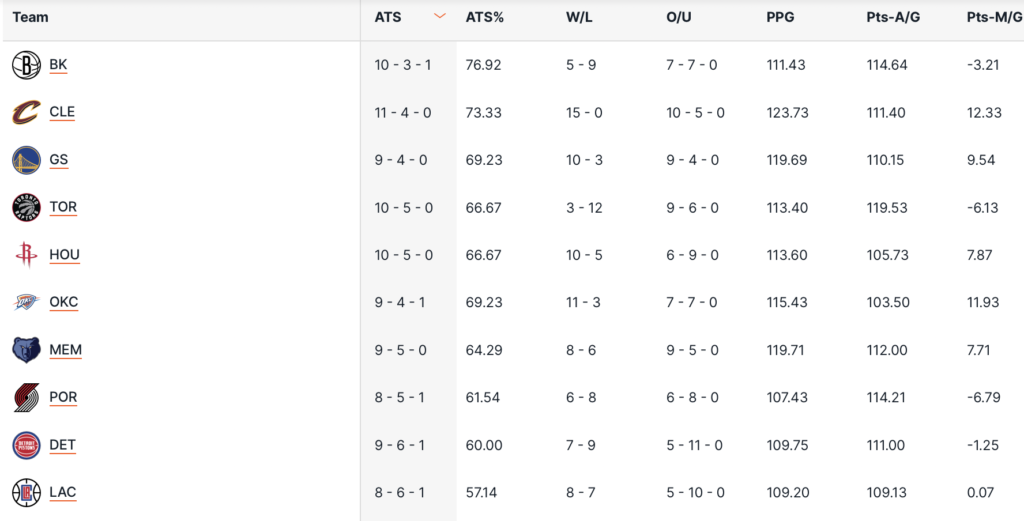The width and height of the screenshot is (1024, 521).
Task: Open the LA Clippers logo
Action: tap(26, 493)
